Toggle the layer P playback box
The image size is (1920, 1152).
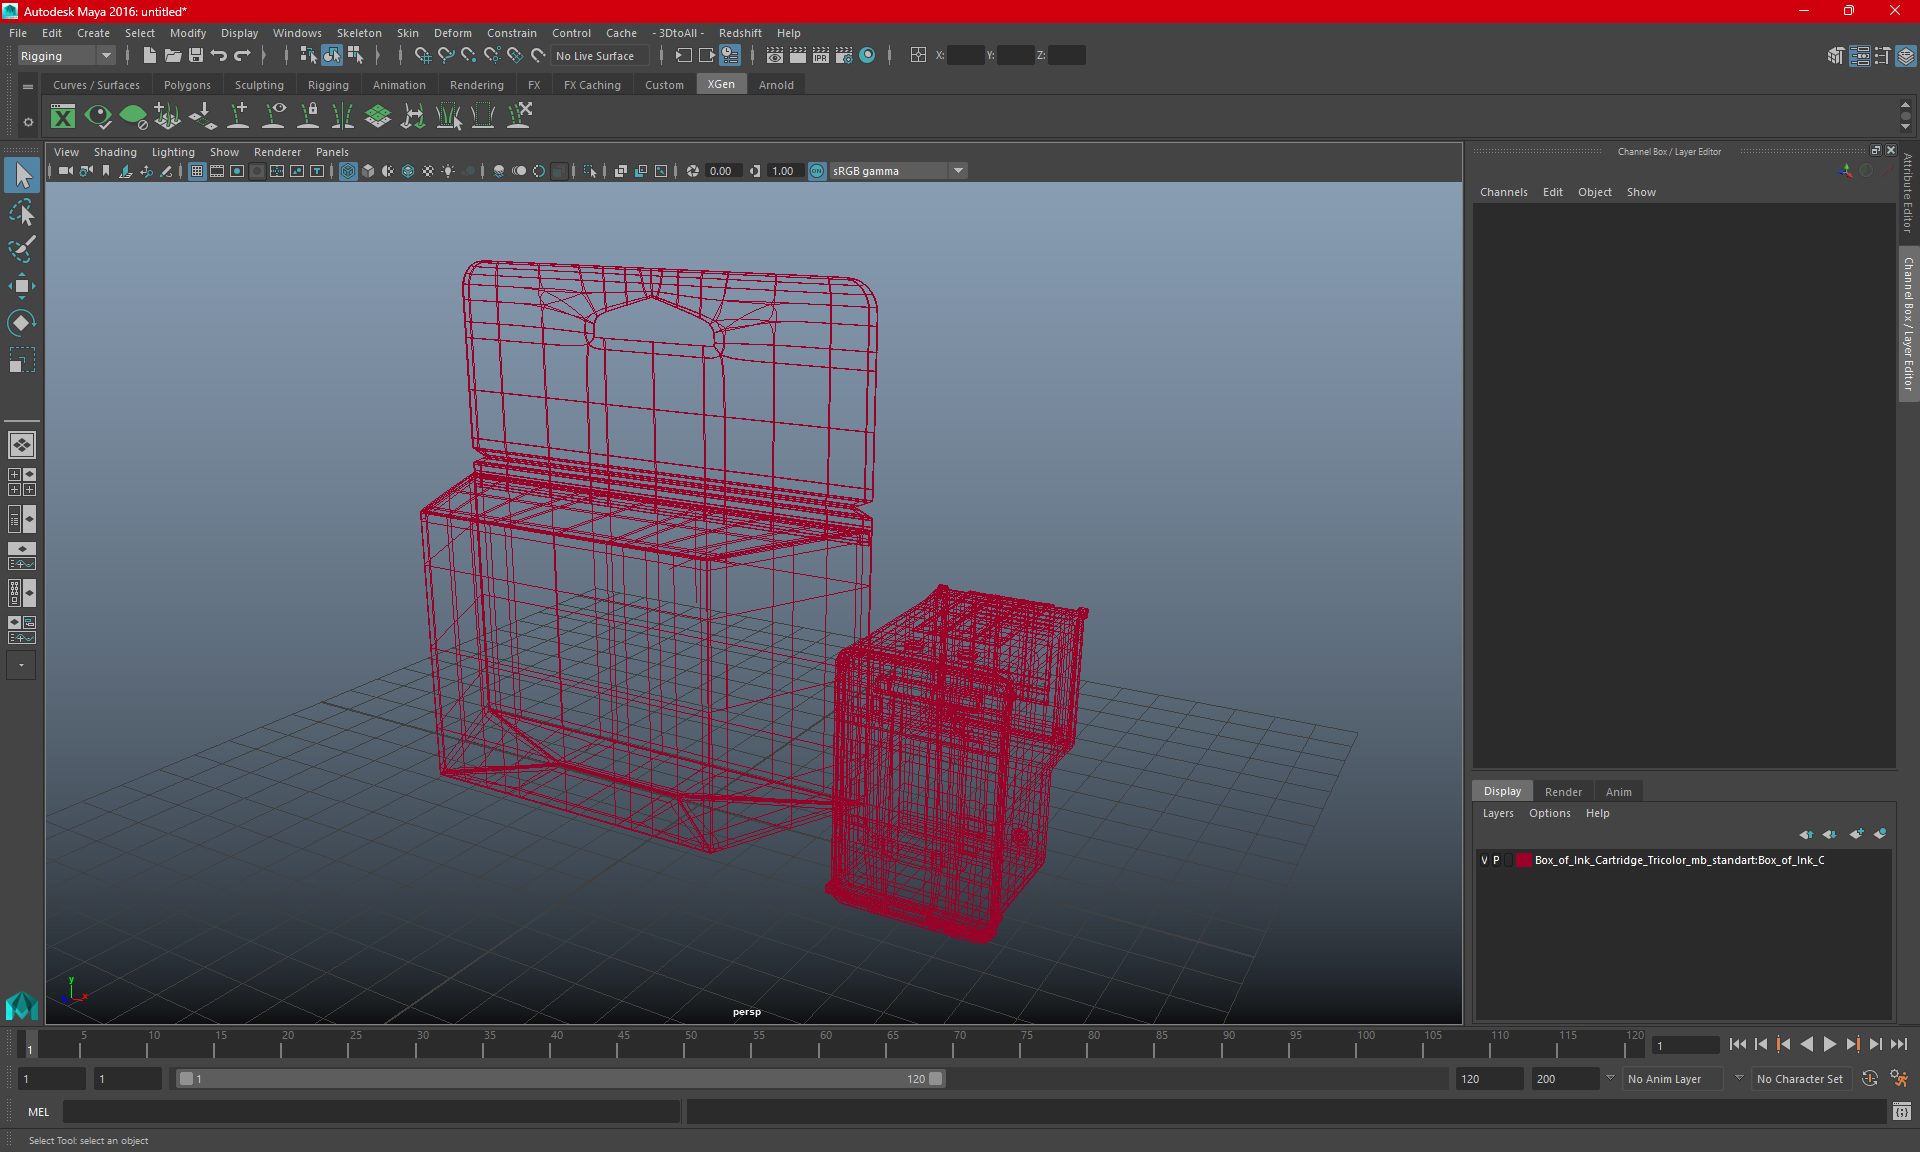pyautogui.click(x=1497, y=860)
